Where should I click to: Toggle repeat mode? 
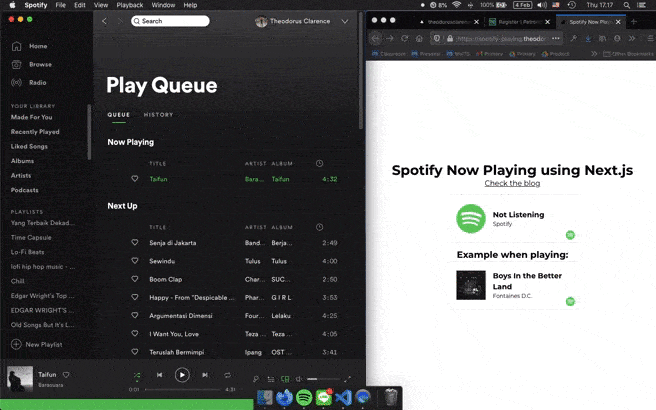click(227, 375)
